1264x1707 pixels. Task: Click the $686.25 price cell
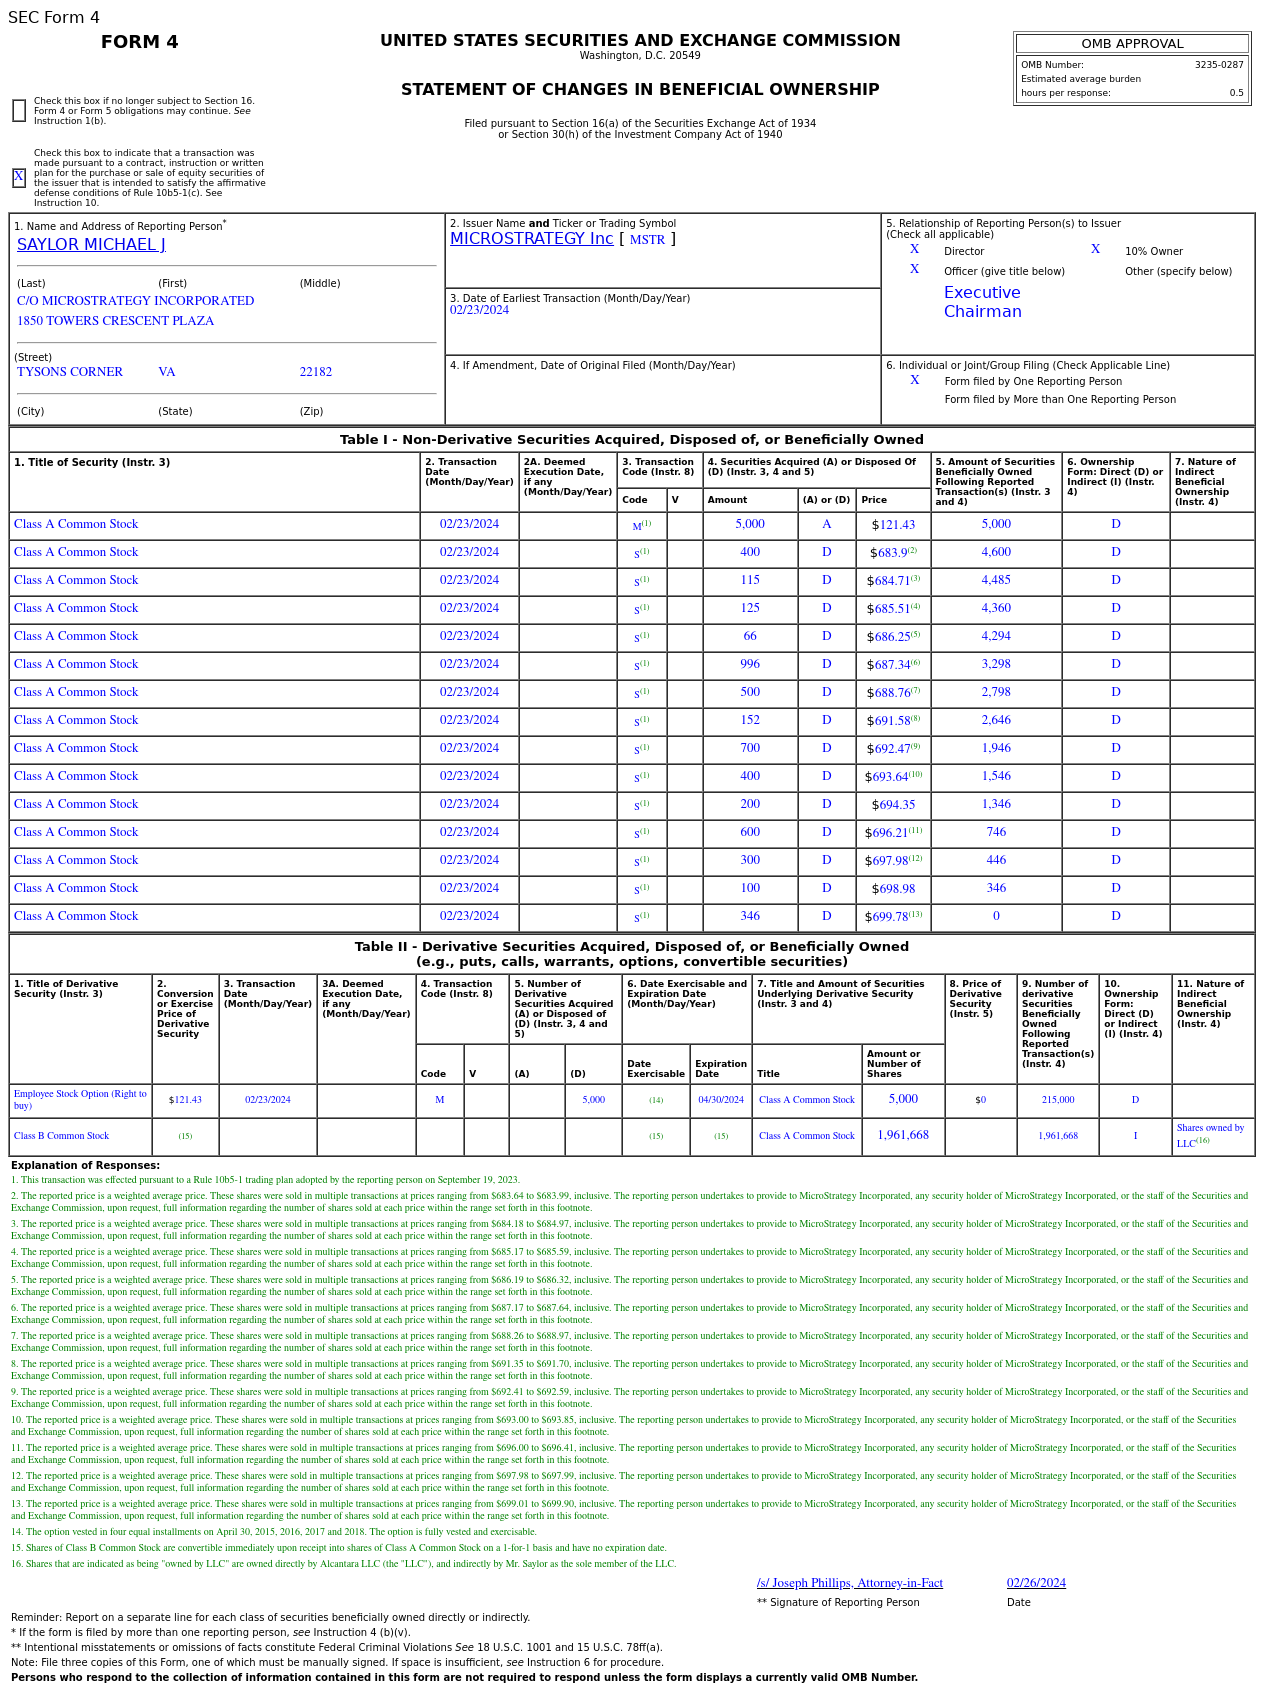893,637
